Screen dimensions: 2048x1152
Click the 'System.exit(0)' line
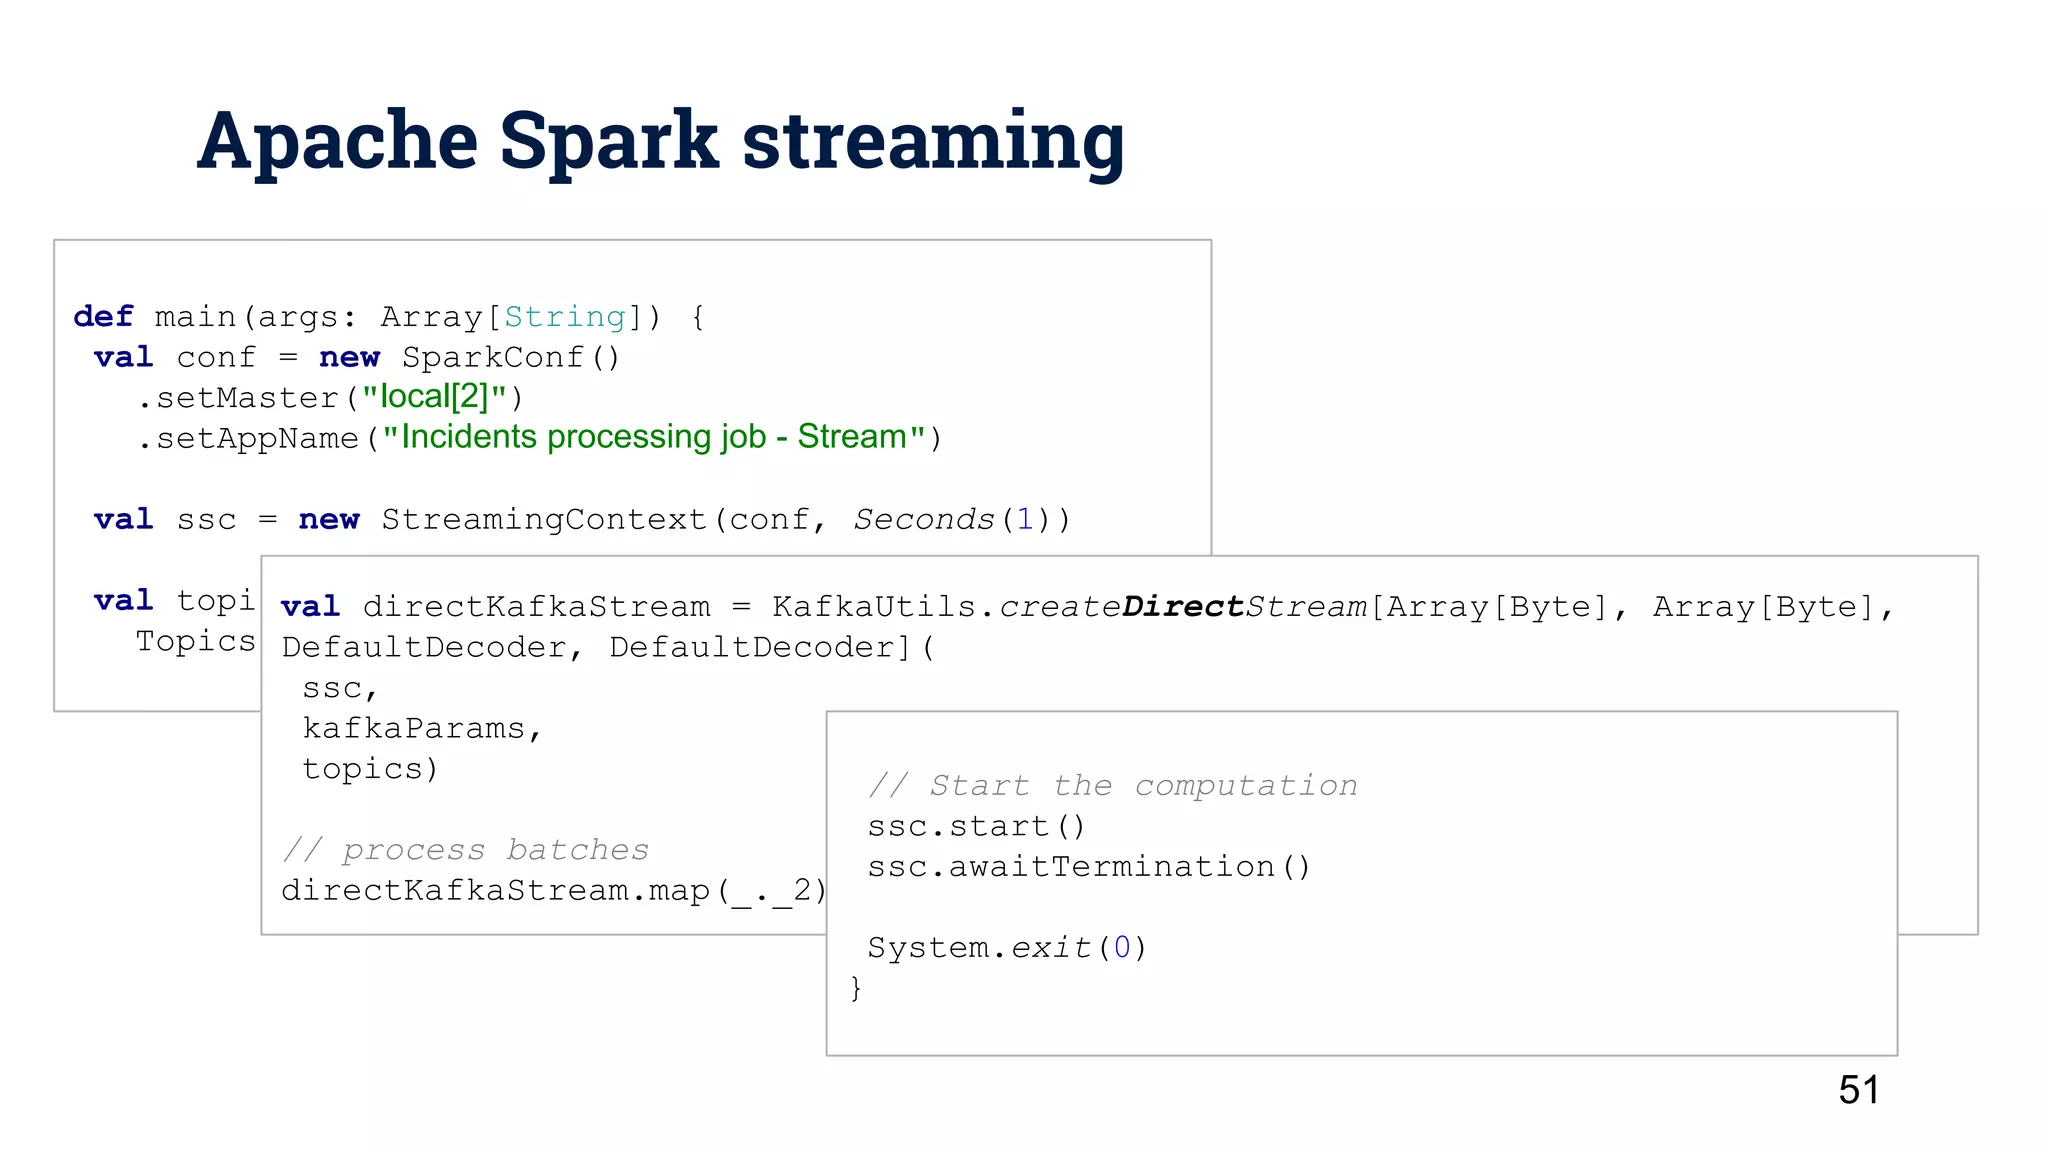tap(1006, 948)
